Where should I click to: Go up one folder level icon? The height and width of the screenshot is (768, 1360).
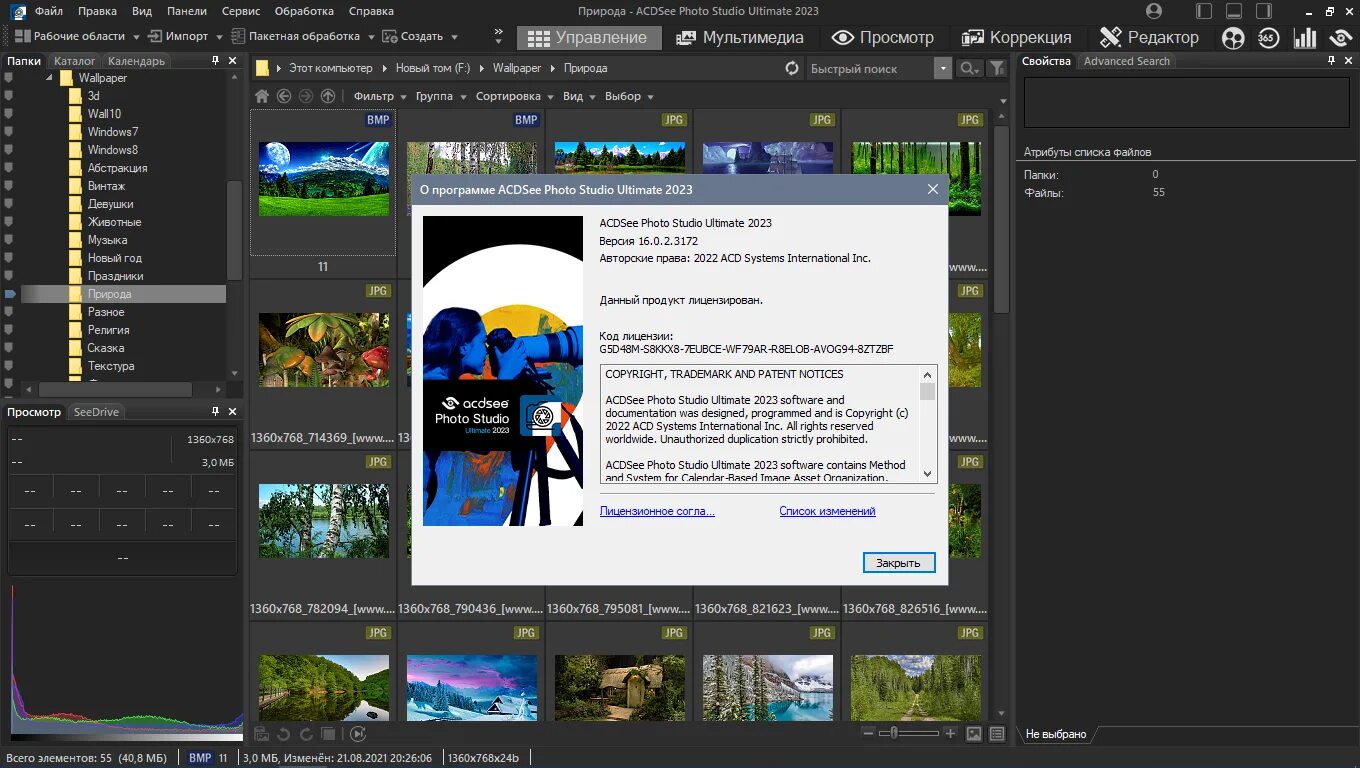[328, 96]
